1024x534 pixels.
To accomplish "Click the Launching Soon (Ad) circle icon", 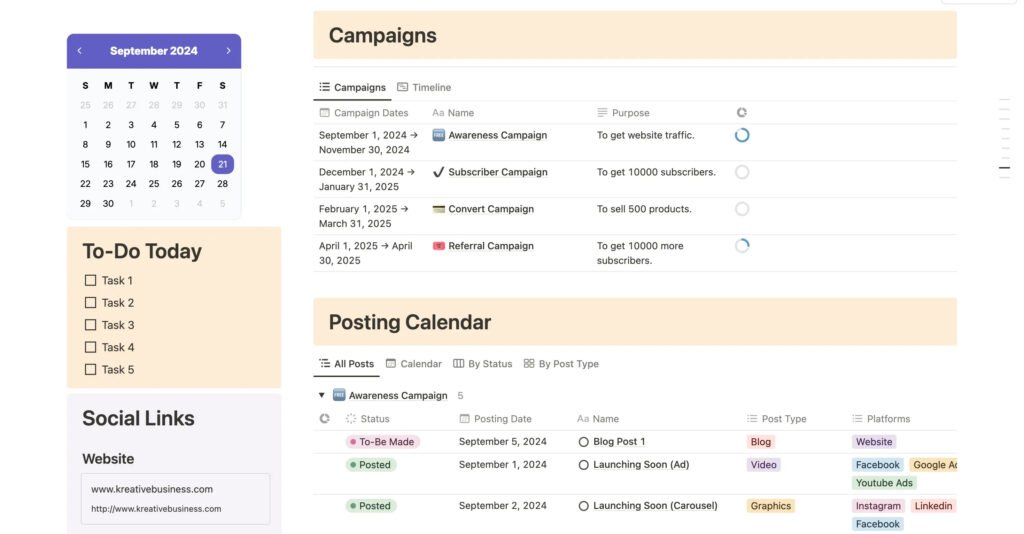I will pos(583,465).
